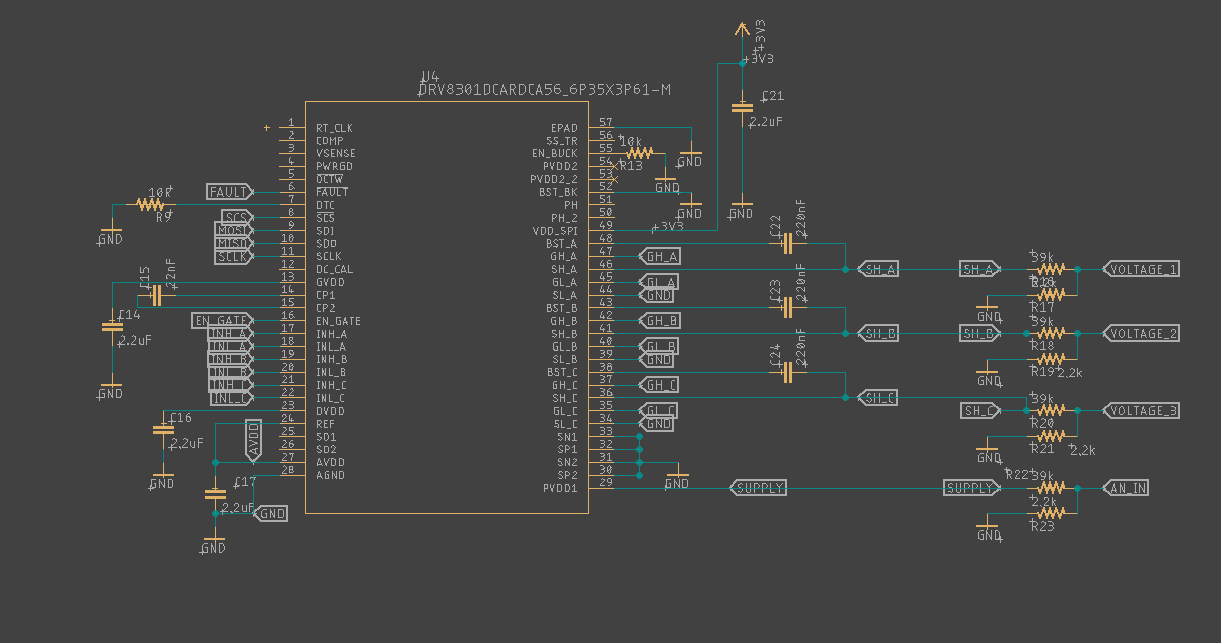Screen dimensions: 1221x643
Task: Select the MISO net label
Action: 233,244
